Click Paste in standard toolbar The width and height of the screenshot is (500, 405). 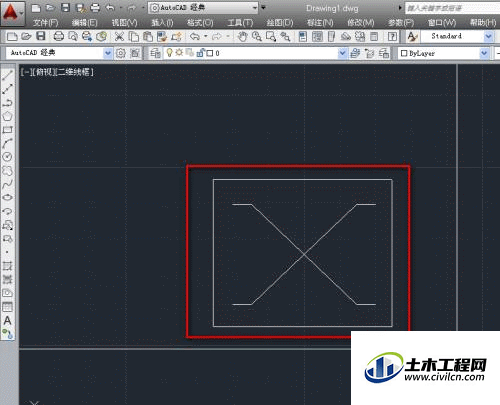coord(148,36)
